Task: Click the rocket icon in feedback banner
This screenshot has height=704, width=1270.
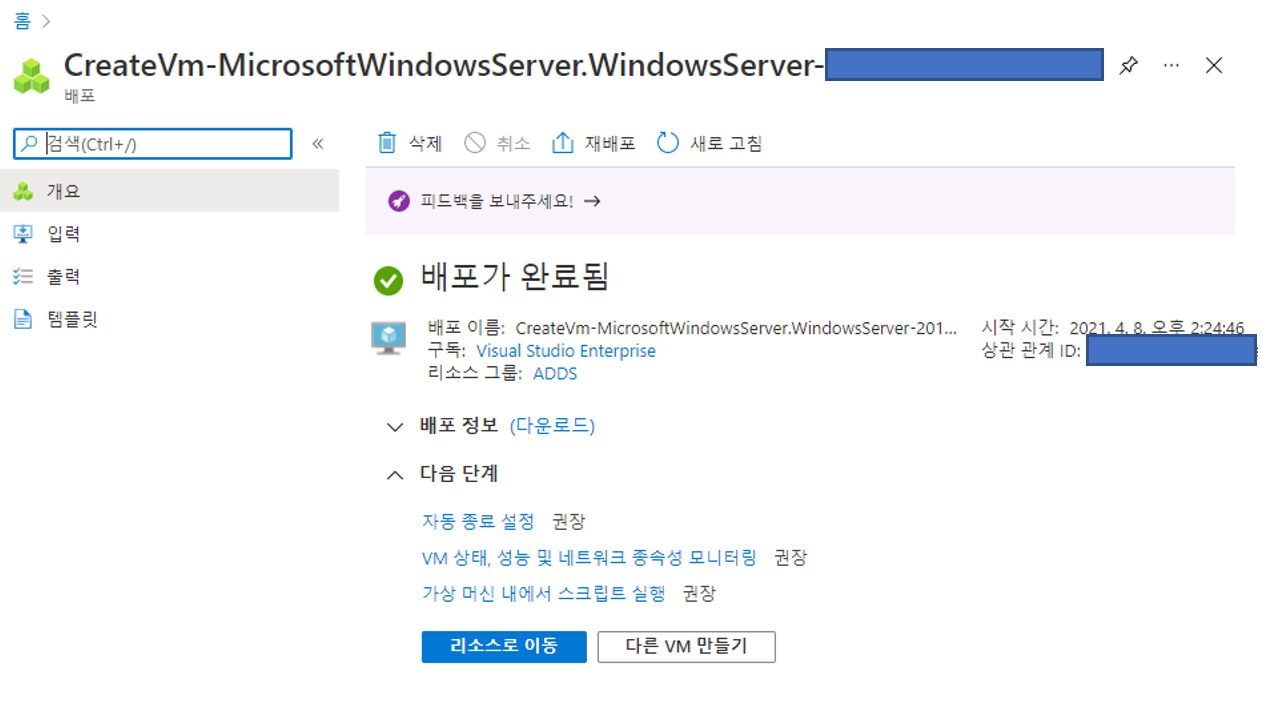Action: pyautogui.click(x=399, y=201)
